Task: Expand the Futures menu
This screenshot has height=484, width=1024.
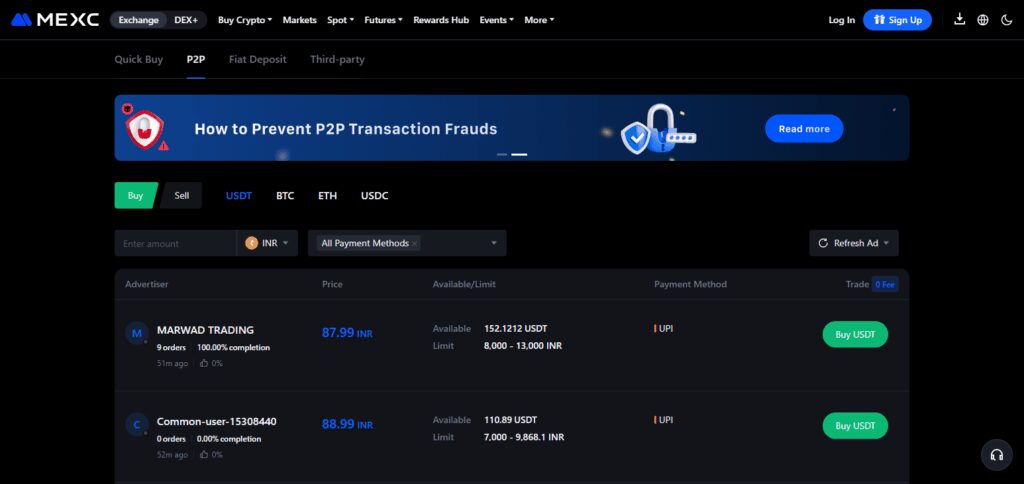Action: 383,20
